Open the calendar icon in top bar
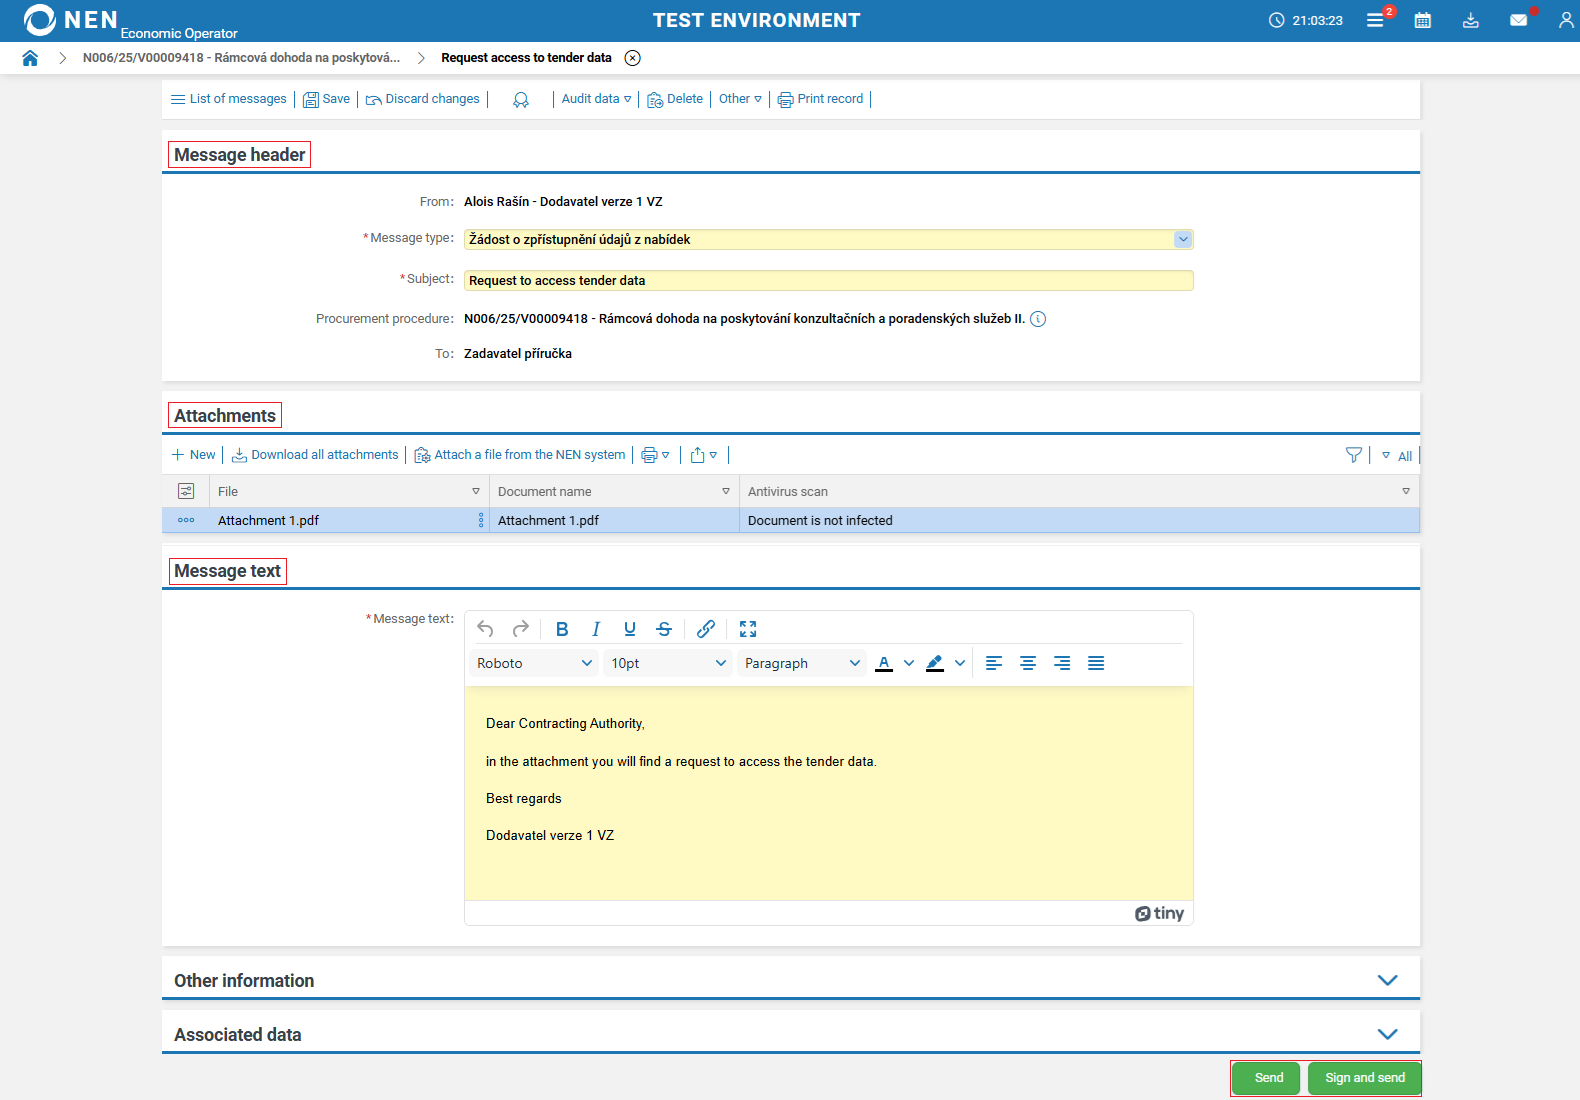The height and width of the screenshot is (1100, 1580). point(1422,20)
